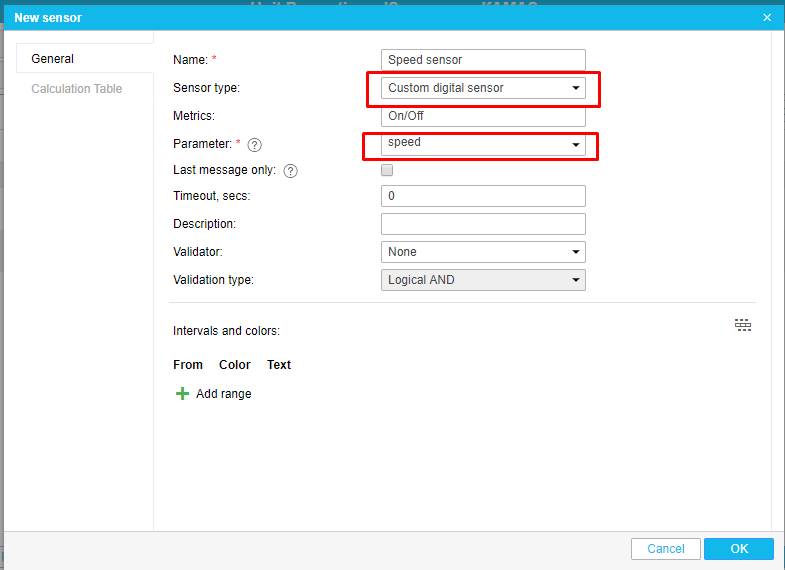Open the Calculation Table tab

[77, 89]
